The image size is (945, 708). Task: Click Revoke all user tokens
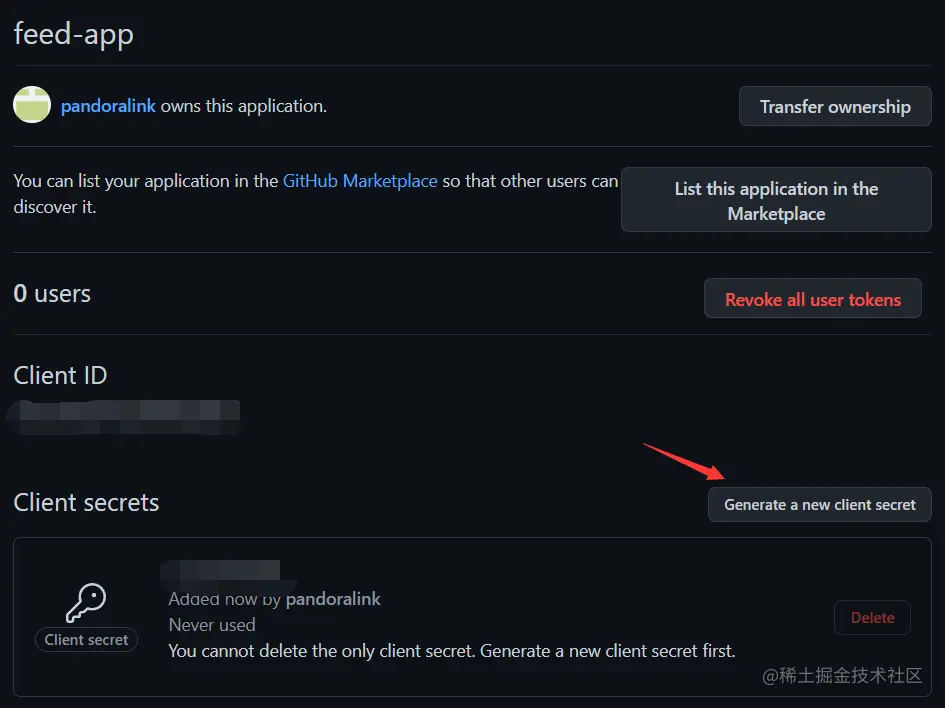pos(812,299)
